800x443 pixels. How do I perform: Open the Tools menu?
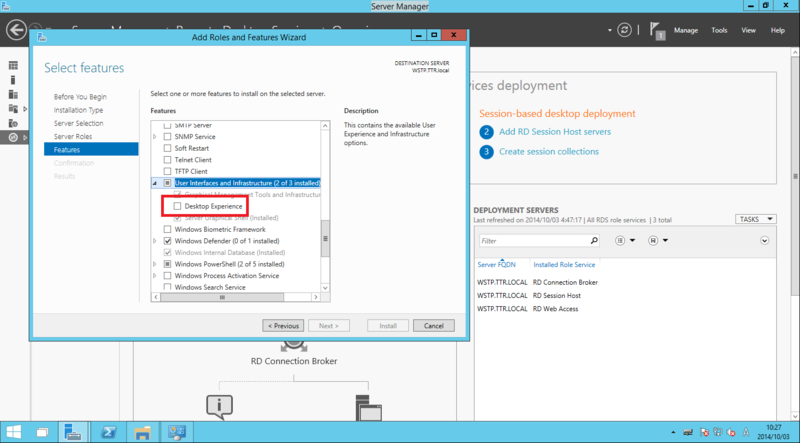pyautogui.click(x=719, y=30)
